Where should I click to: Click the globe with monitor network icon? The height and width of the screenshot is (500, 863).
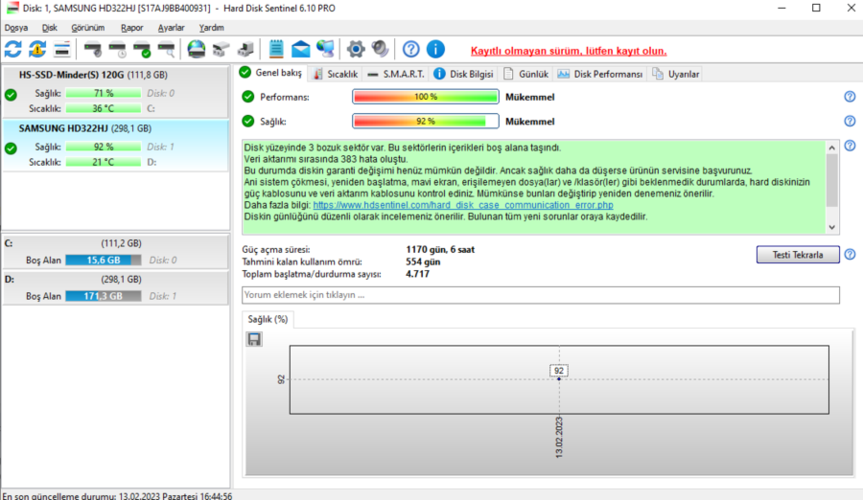pyautogui.click(x=325, y=49)
